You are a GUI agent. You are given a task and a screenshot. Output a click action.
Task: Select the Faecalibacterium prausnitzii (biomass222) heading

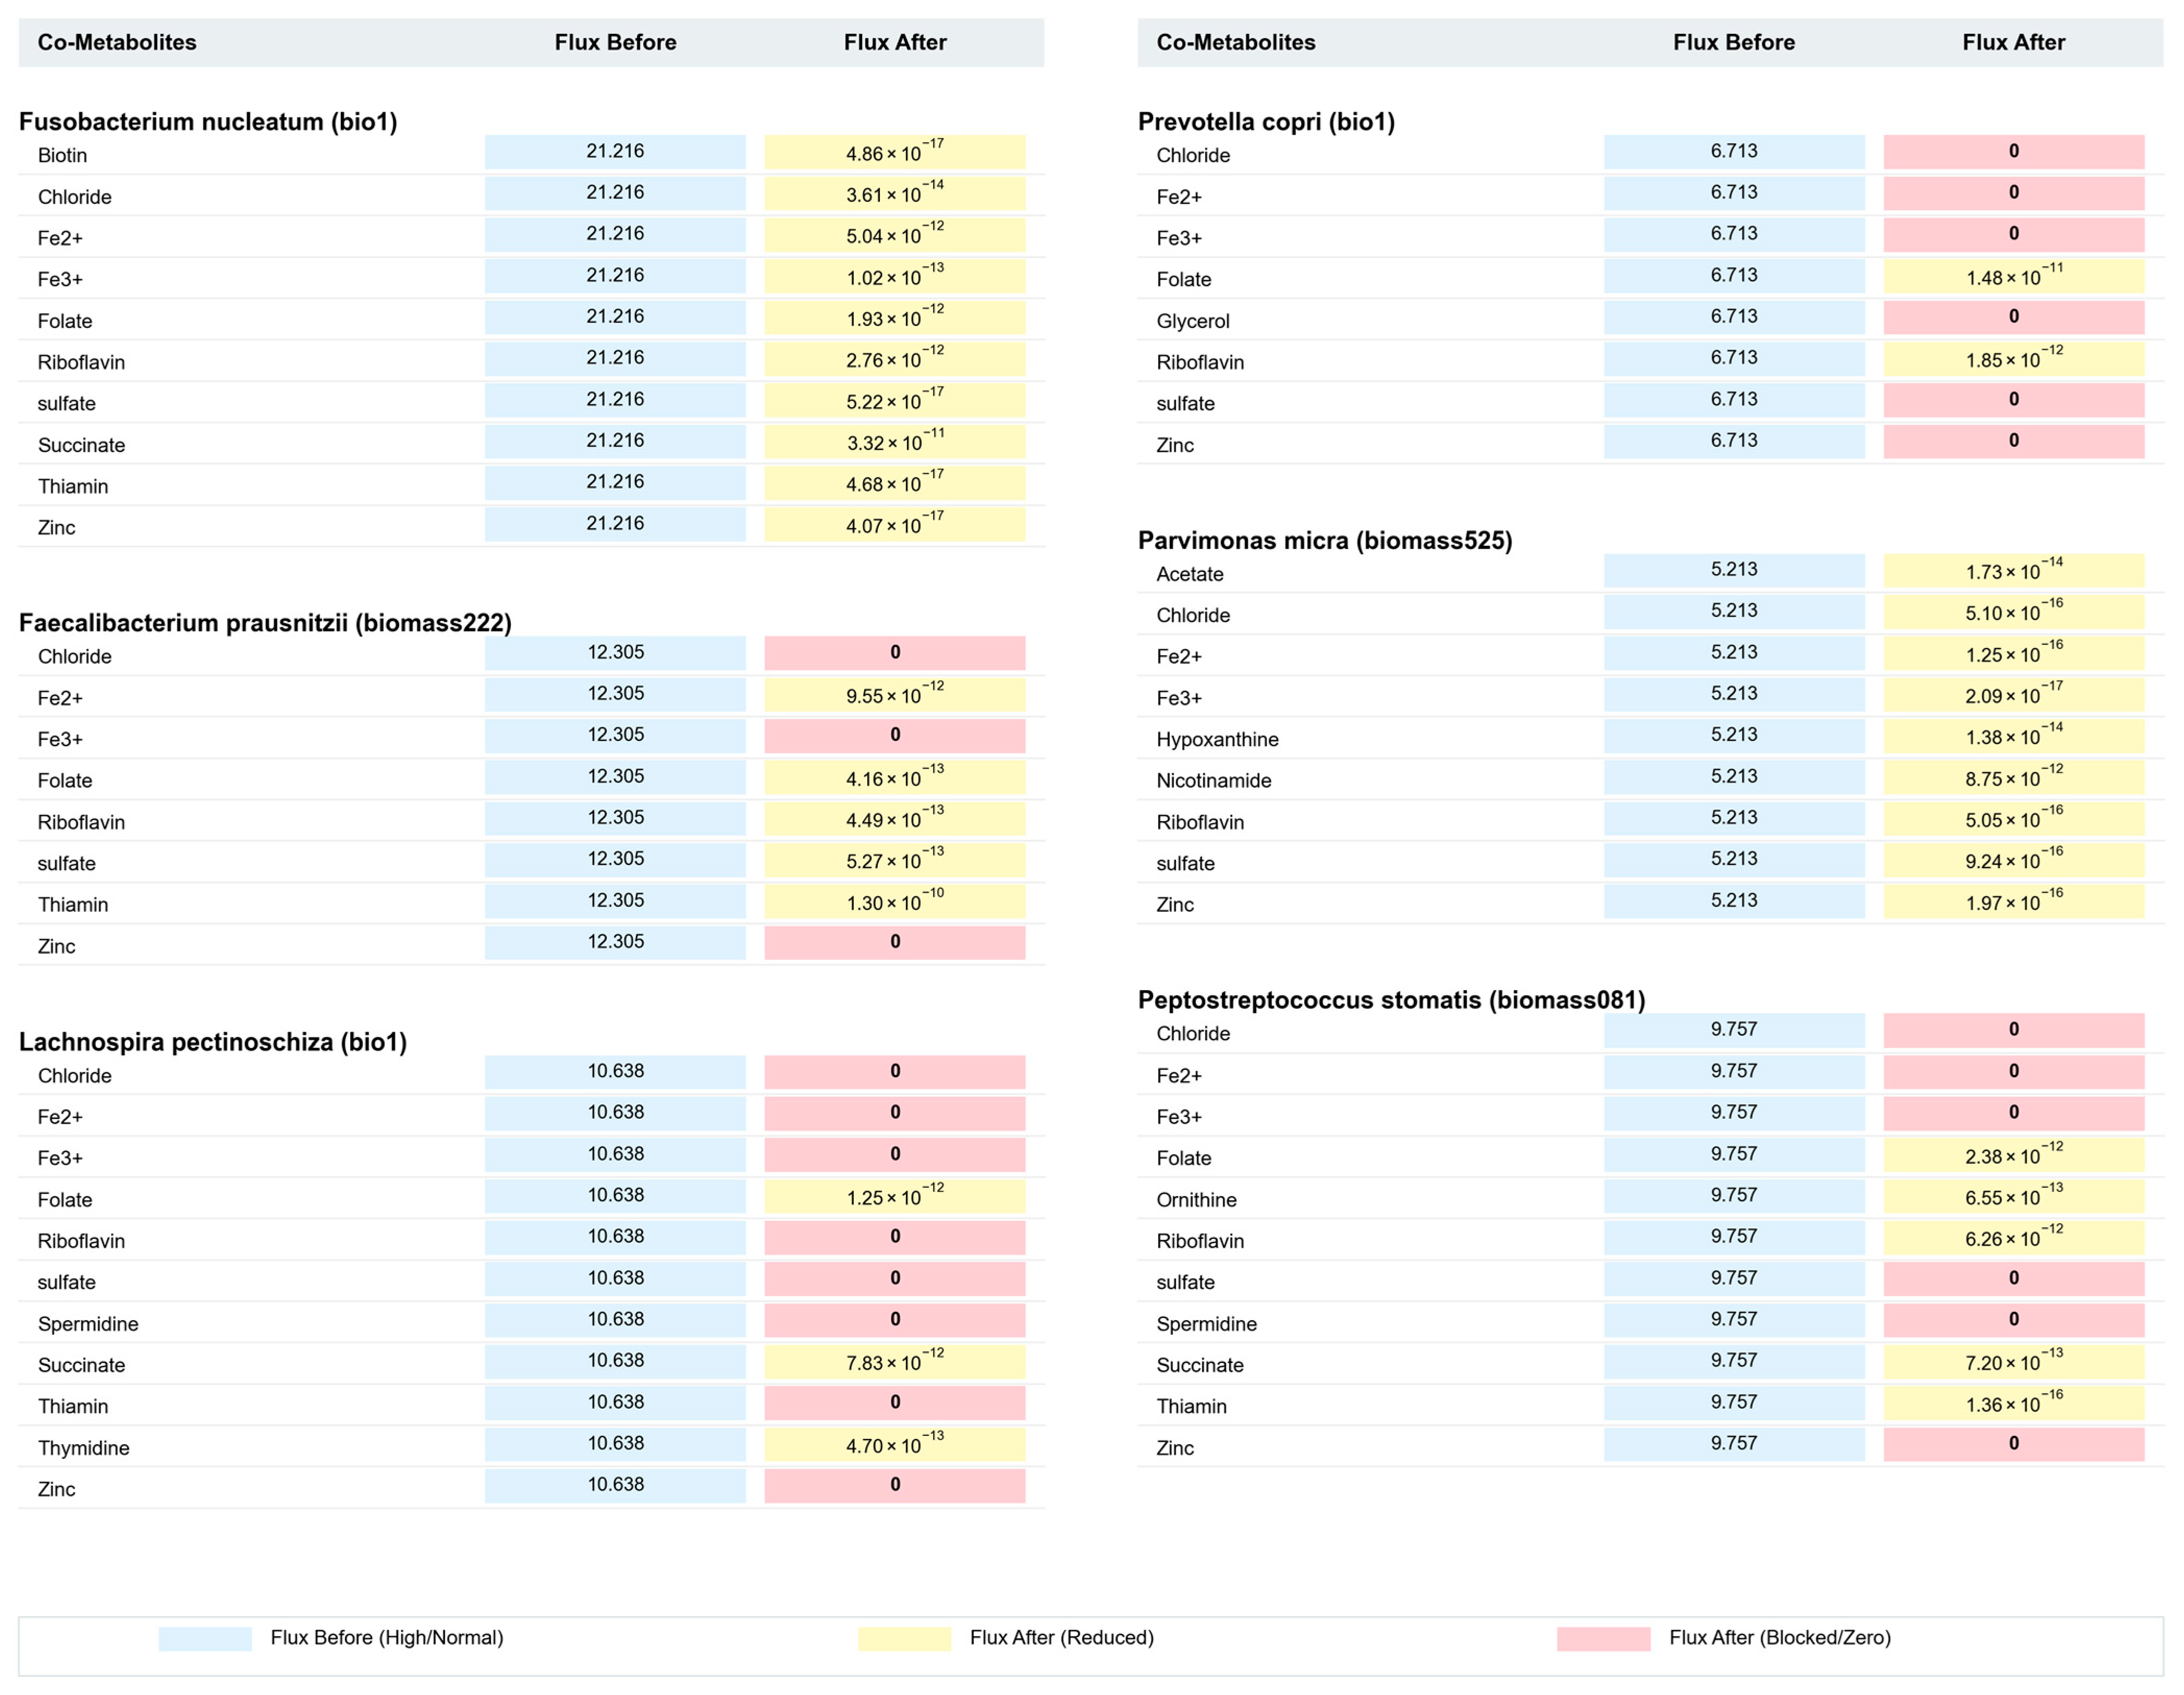tap(265, 622)
